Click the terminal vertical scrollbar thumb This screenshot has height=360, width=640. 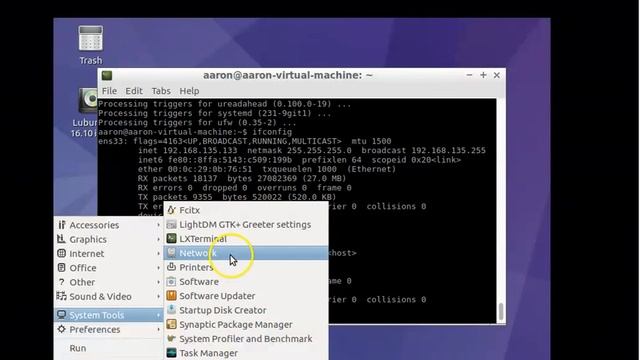coord(501,312)
